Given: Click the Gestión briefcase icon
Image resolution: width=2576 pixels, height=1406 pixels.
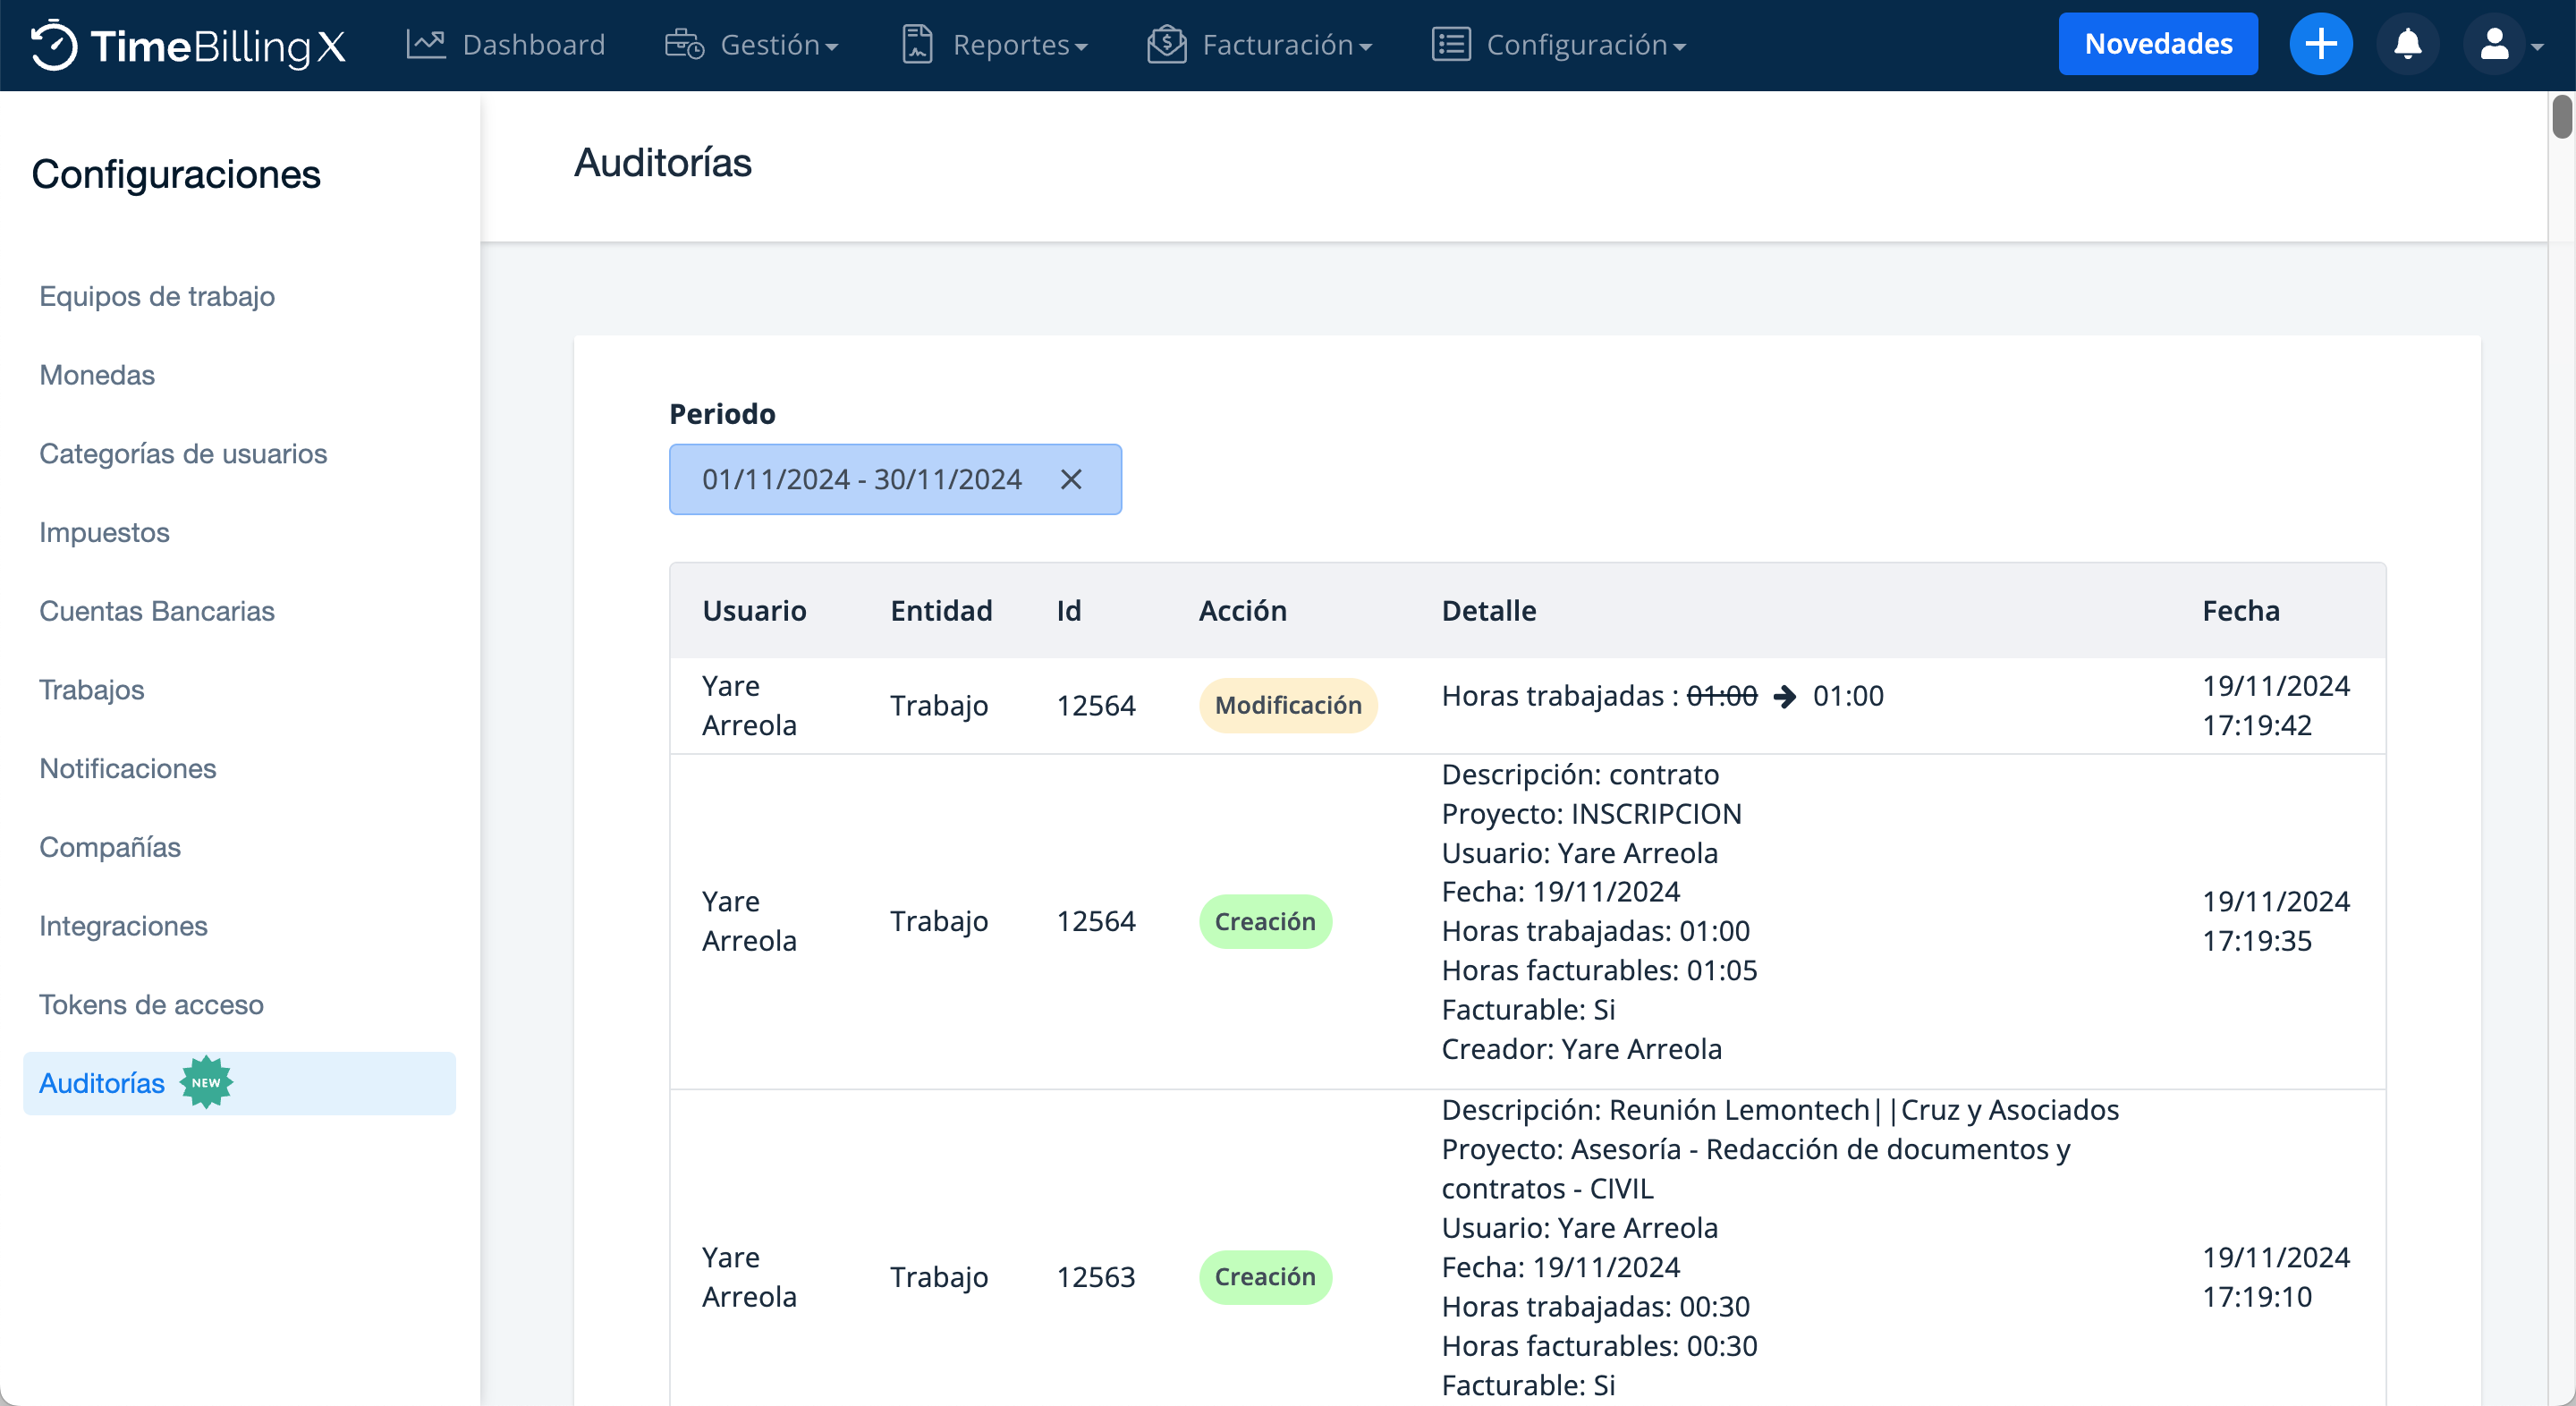Looking at the screenshot, I should (x=684, y=44).
